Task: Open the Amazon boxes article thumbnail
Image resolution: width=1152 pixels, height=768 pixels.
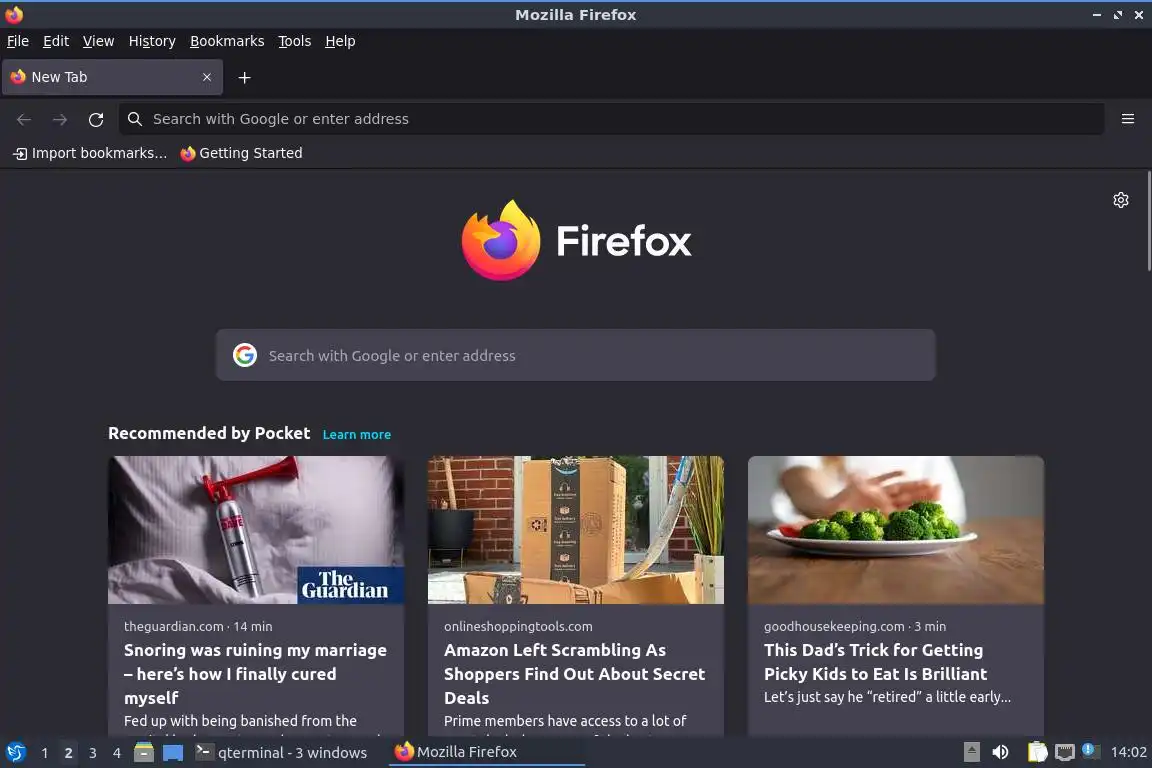Action: point(575,530)
